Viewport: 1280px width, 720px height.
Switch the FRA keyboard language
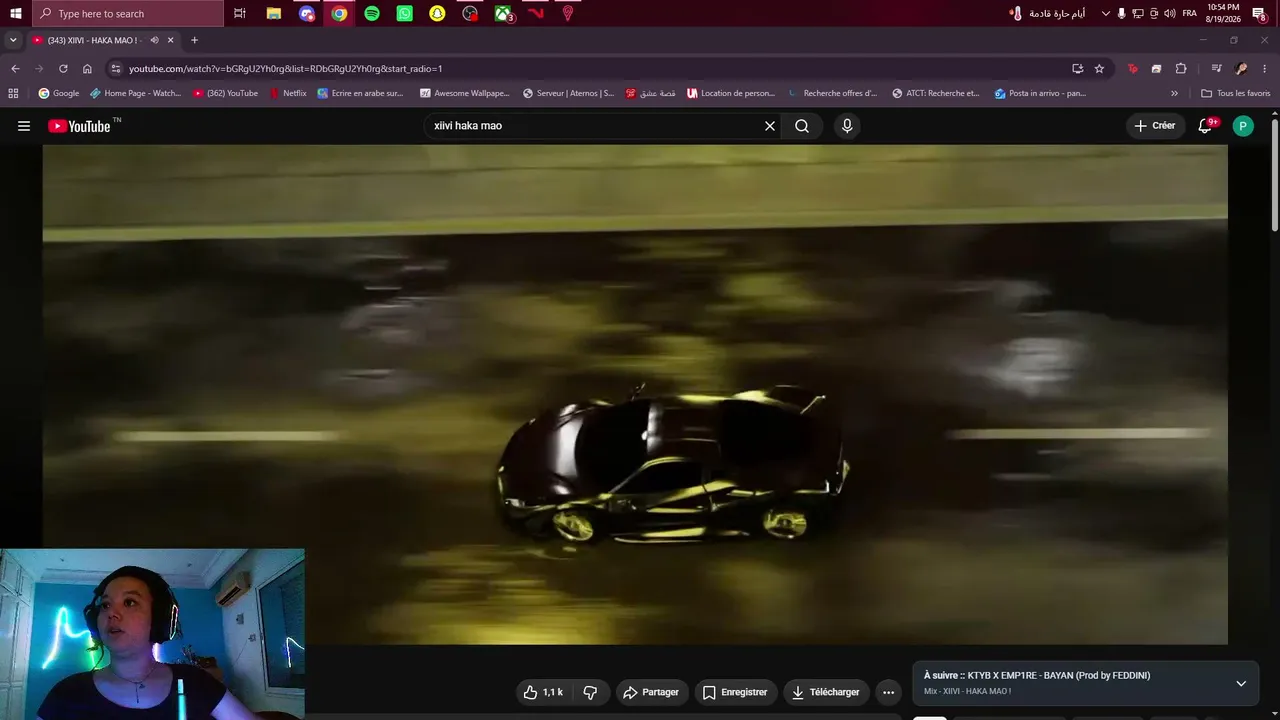[x=1189, y=14]
